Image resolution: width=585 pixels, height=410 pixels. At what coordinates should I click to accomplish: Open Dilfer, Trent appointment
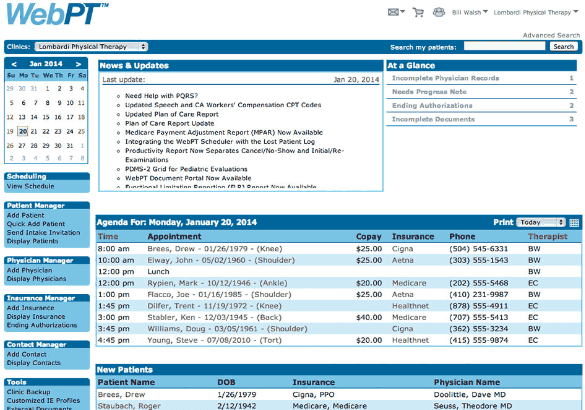tap(215, 306)
